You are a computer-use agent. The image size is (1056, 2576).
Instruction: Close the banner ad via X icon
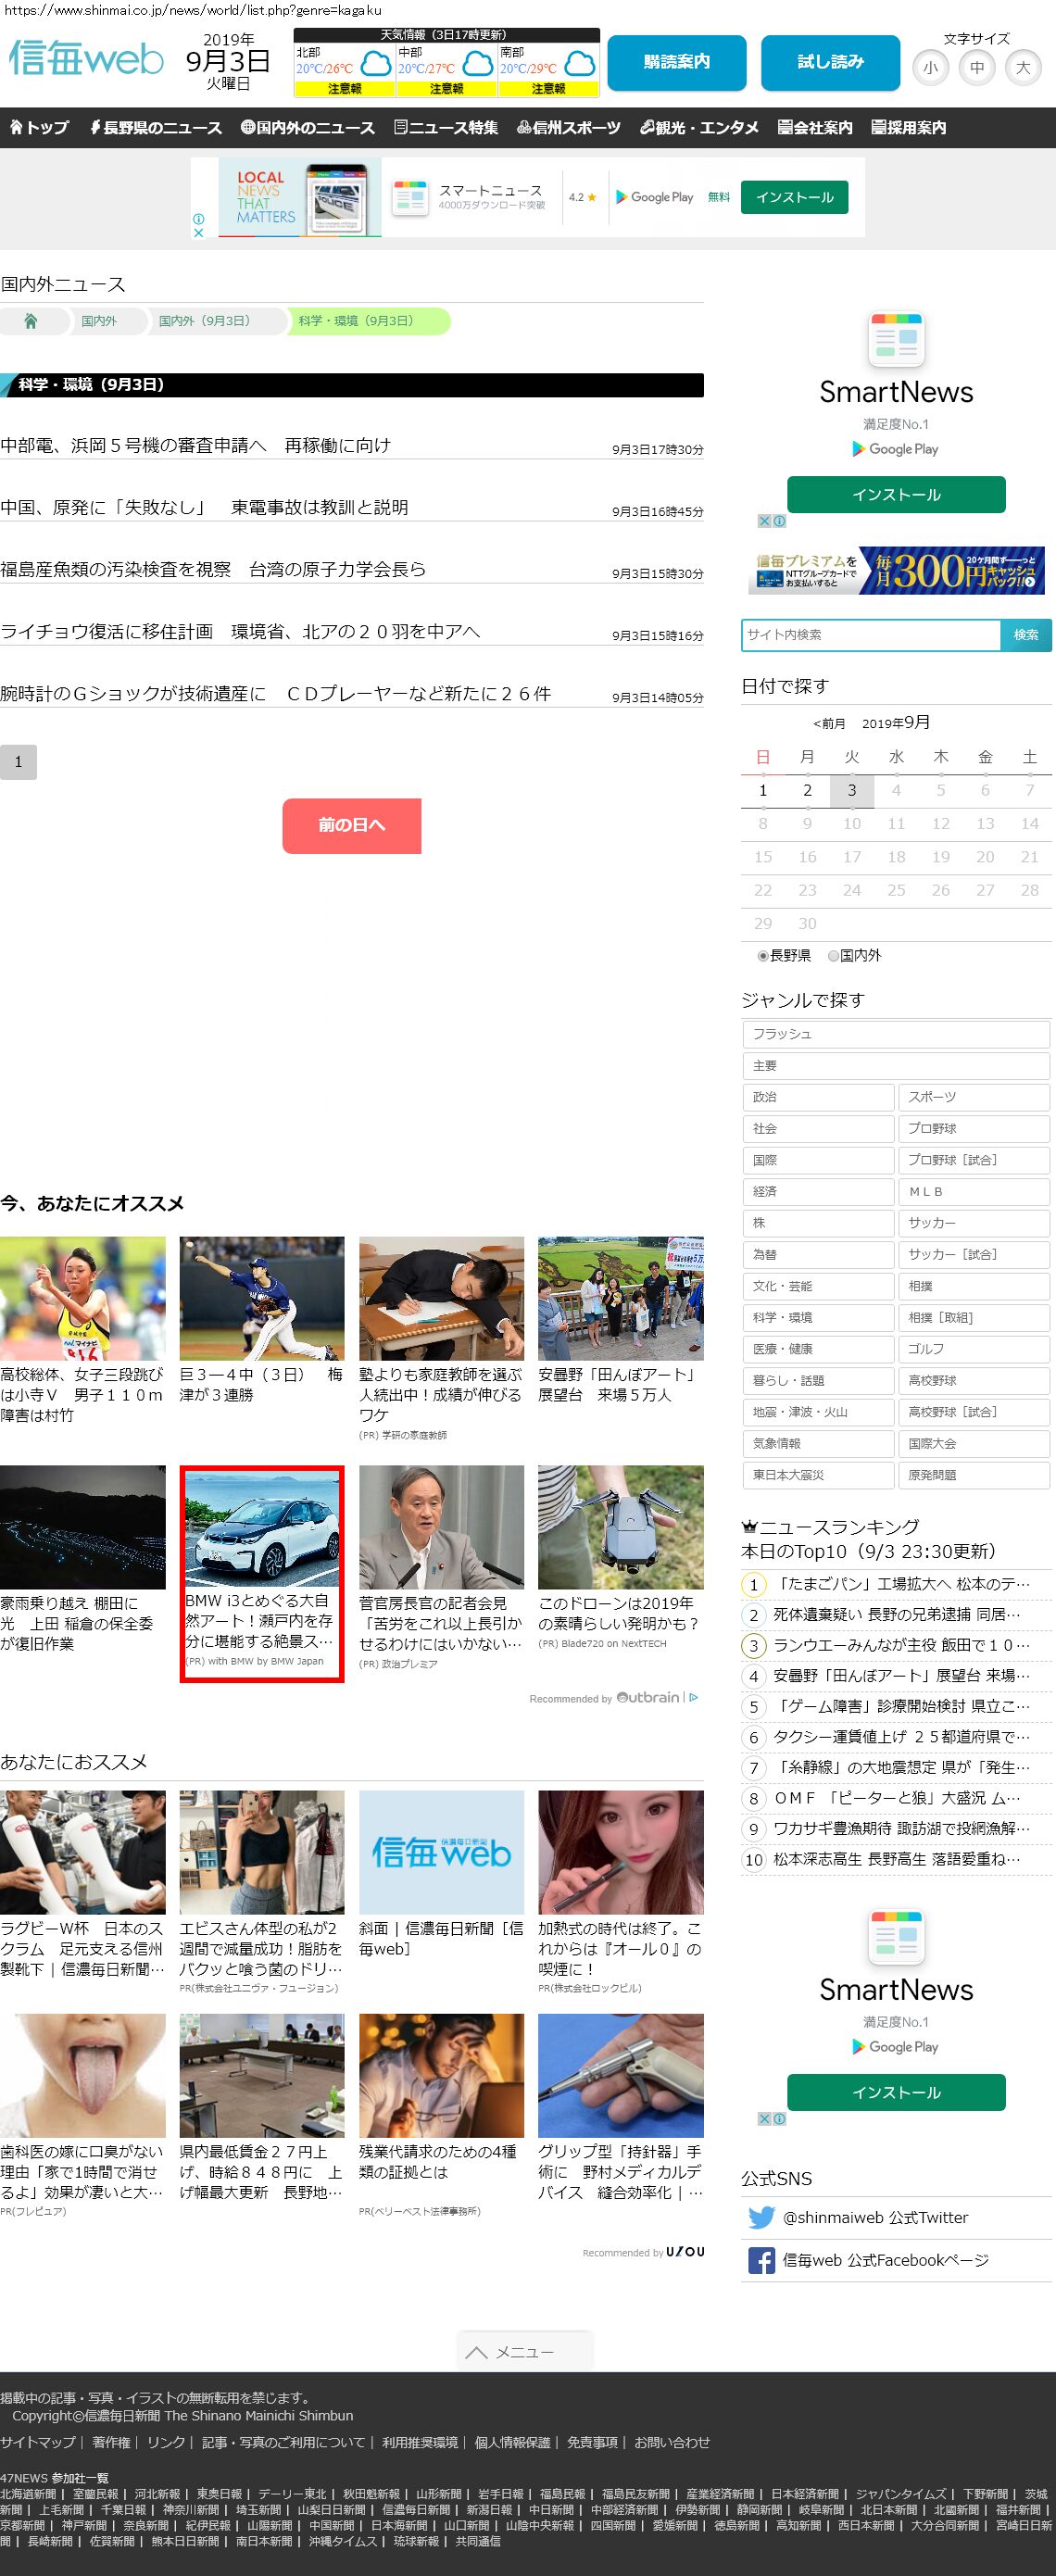198,233
